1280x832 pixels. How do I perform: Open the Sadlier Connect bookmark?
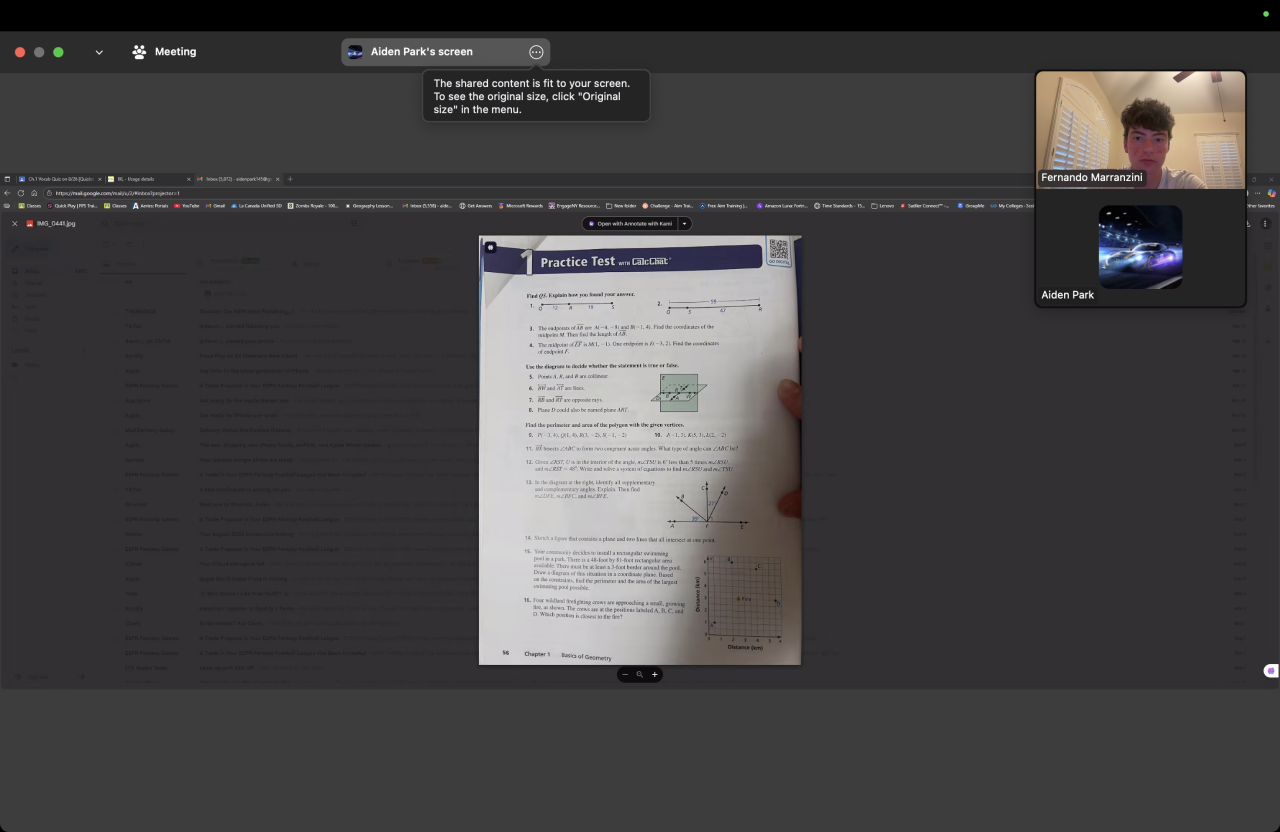tap(926, 206)
